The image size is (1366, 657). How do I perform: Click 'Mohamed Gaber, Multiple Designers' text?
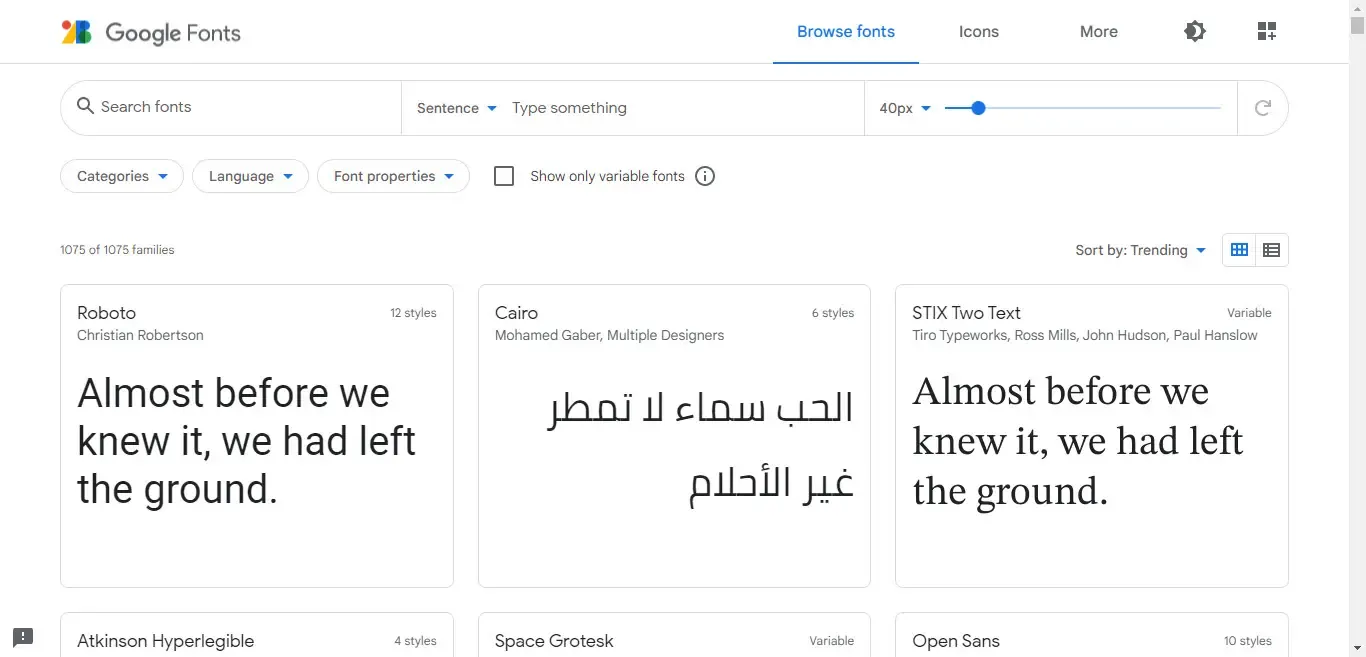click(609, 335)
